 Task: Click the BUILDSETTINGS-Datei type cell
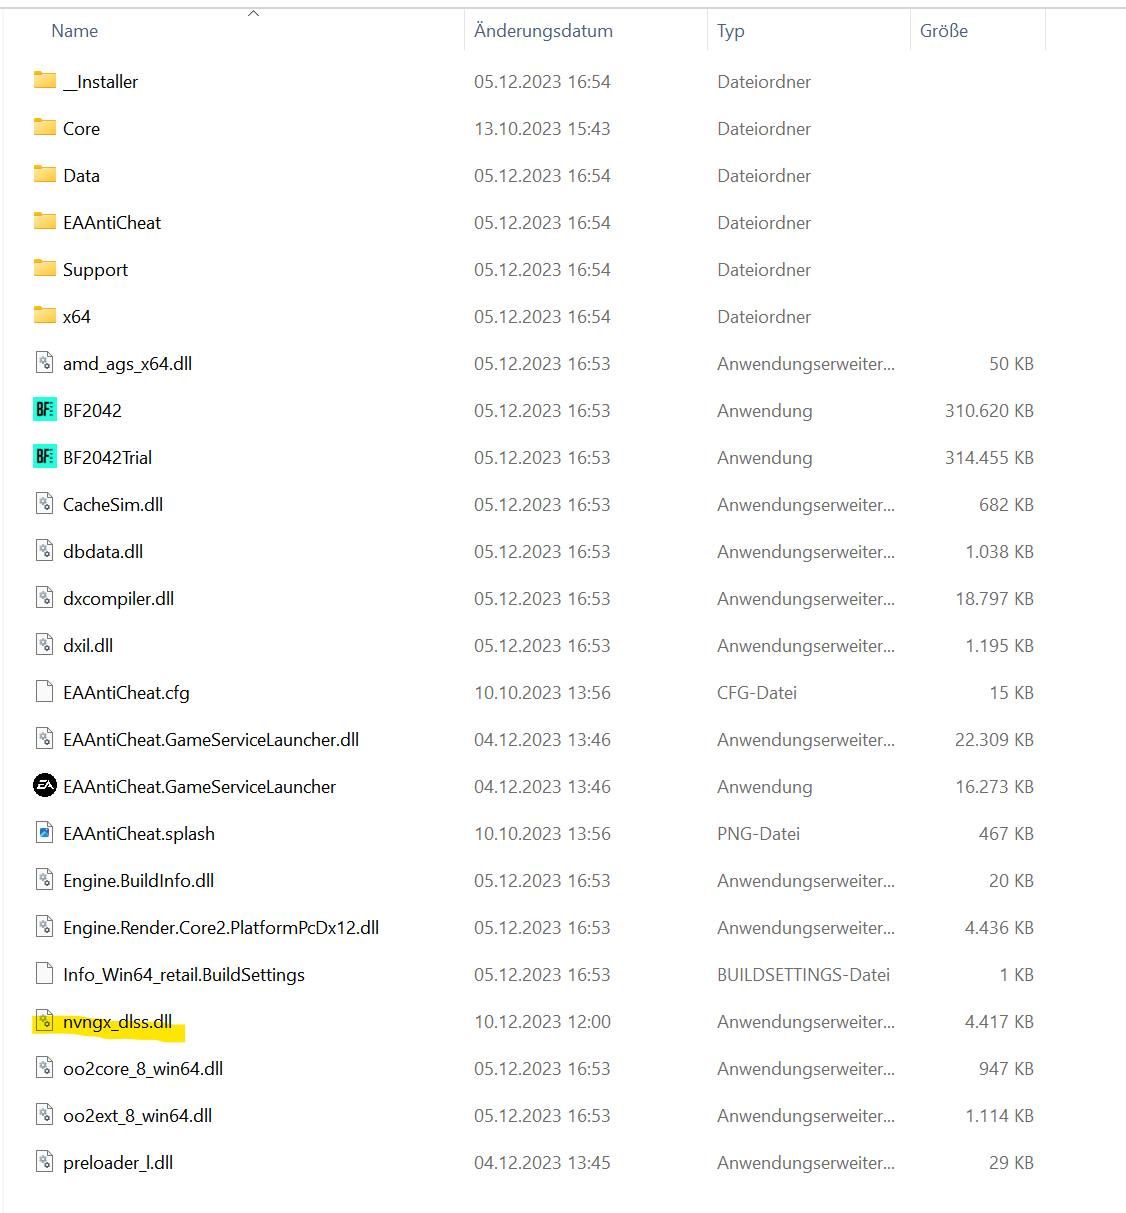[x=803, y=975]
